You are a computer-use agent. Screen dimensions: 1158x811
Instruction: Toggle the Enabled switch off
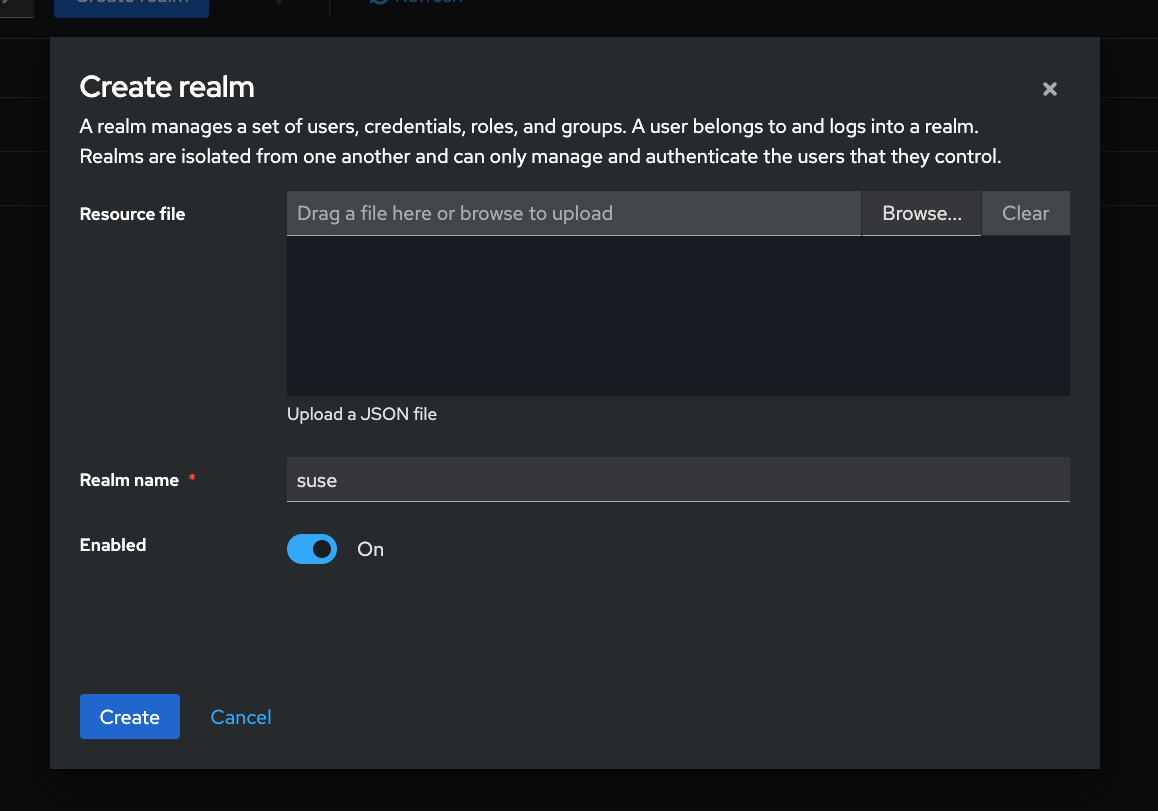(x=312, y=549)
